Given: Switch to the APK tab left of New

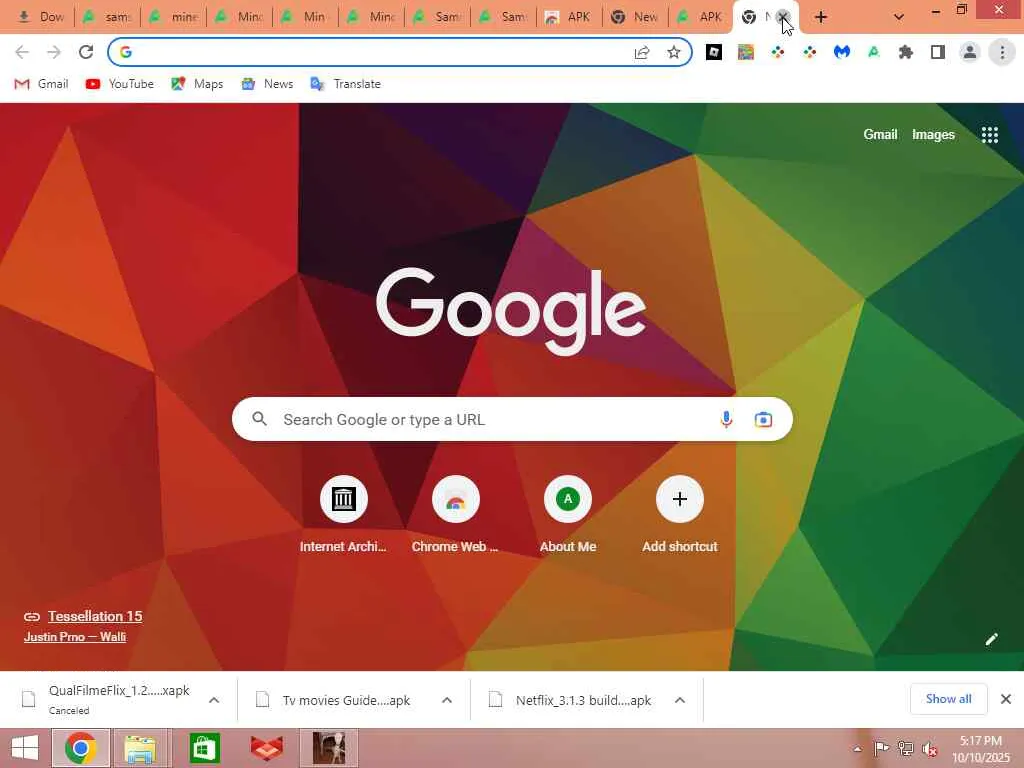Looking at the screenshot, I should pyautogui.click(x=568, y=17).
